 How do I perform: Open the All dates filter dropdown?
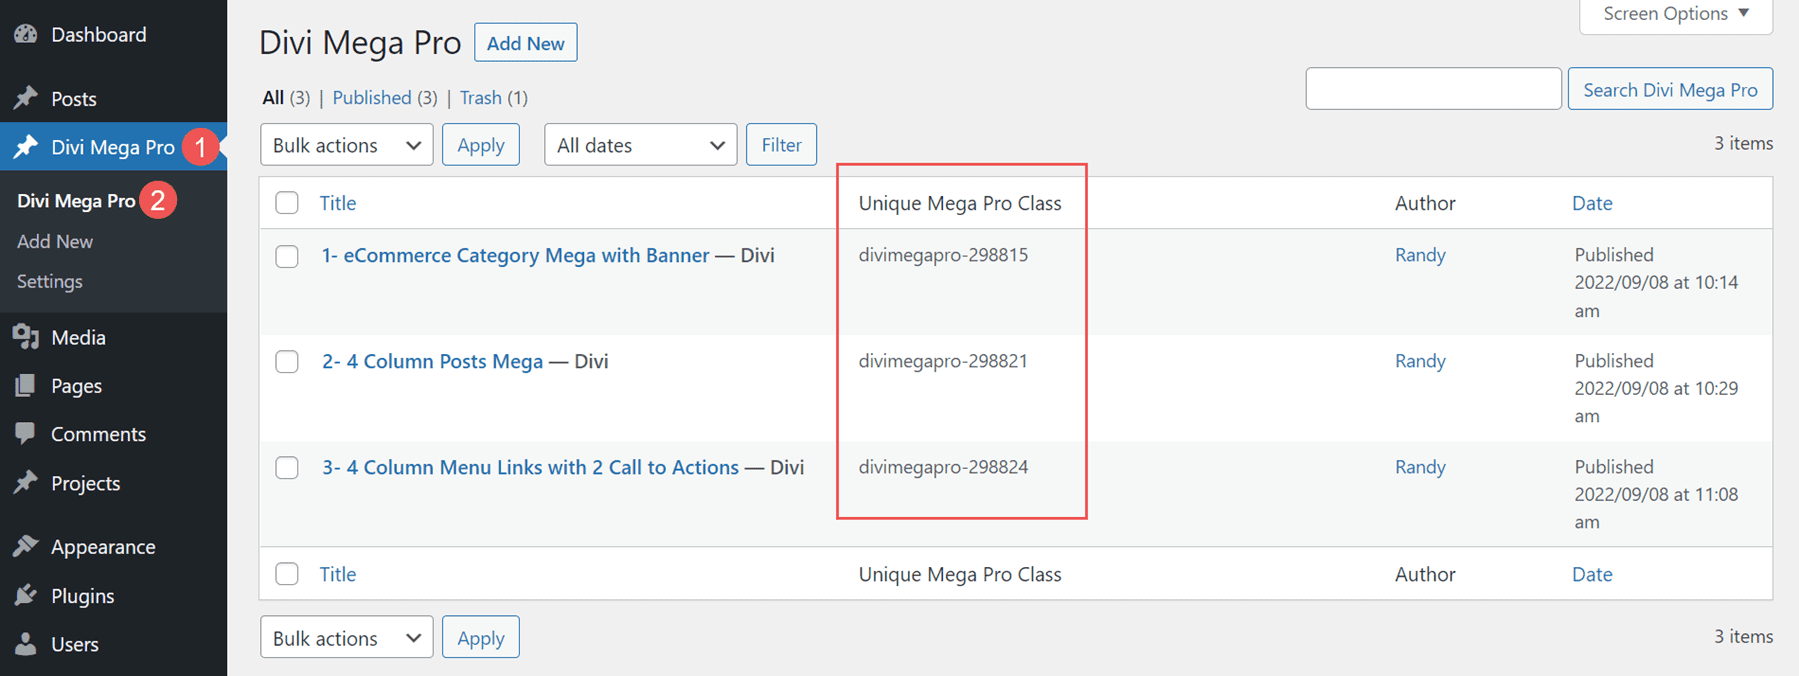coord(640,145)
